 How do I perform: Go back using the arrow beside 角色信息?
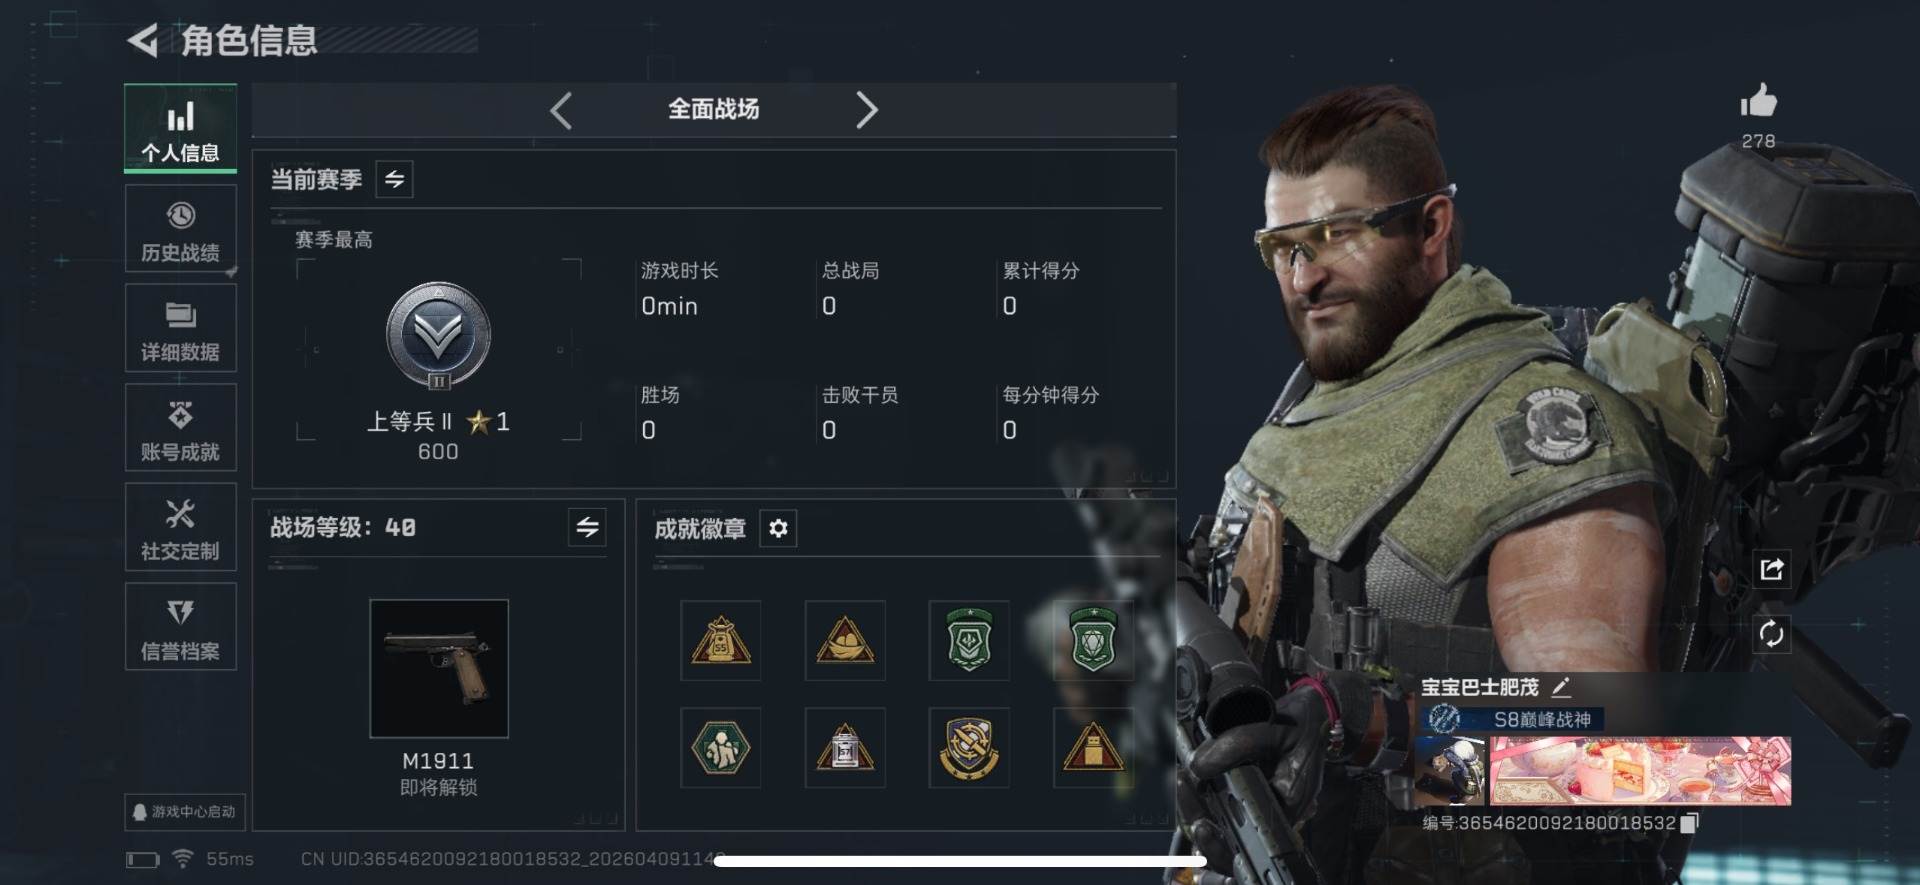point(143,41)
